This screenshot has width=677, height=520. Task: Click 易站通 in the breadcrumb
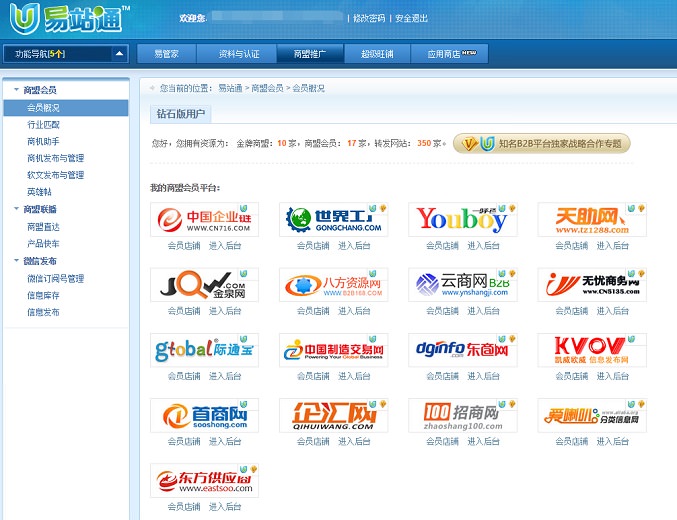click(x=230, y=88)
